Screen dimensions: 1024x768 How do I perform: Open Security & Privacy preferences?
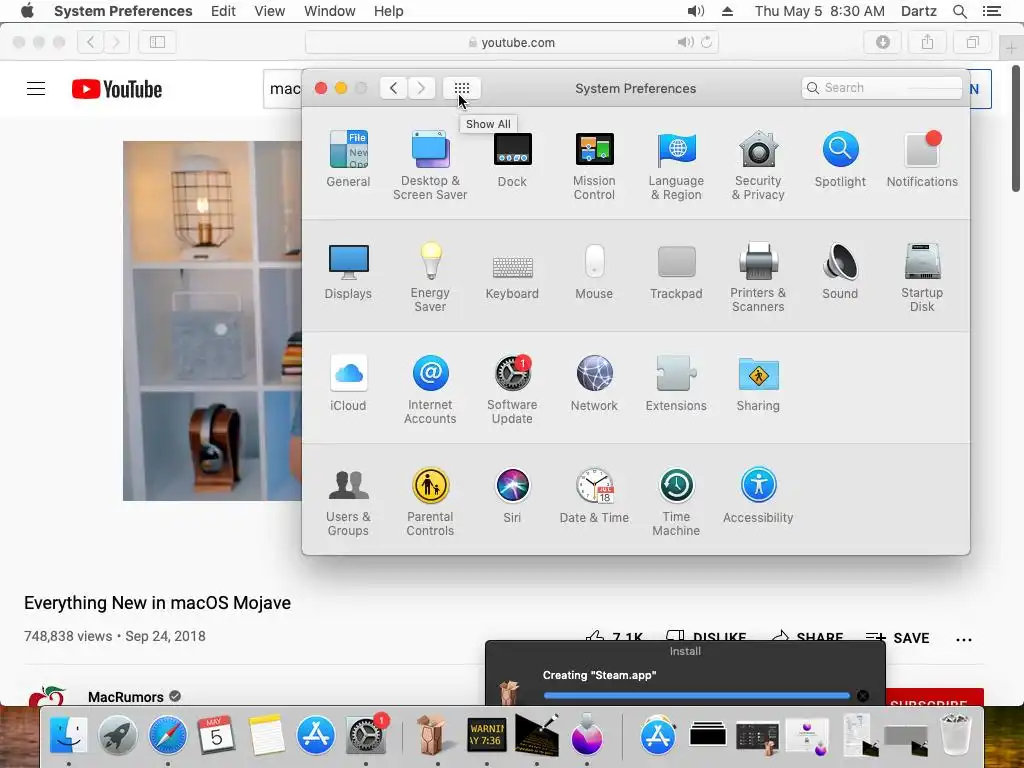coord(758,165)
